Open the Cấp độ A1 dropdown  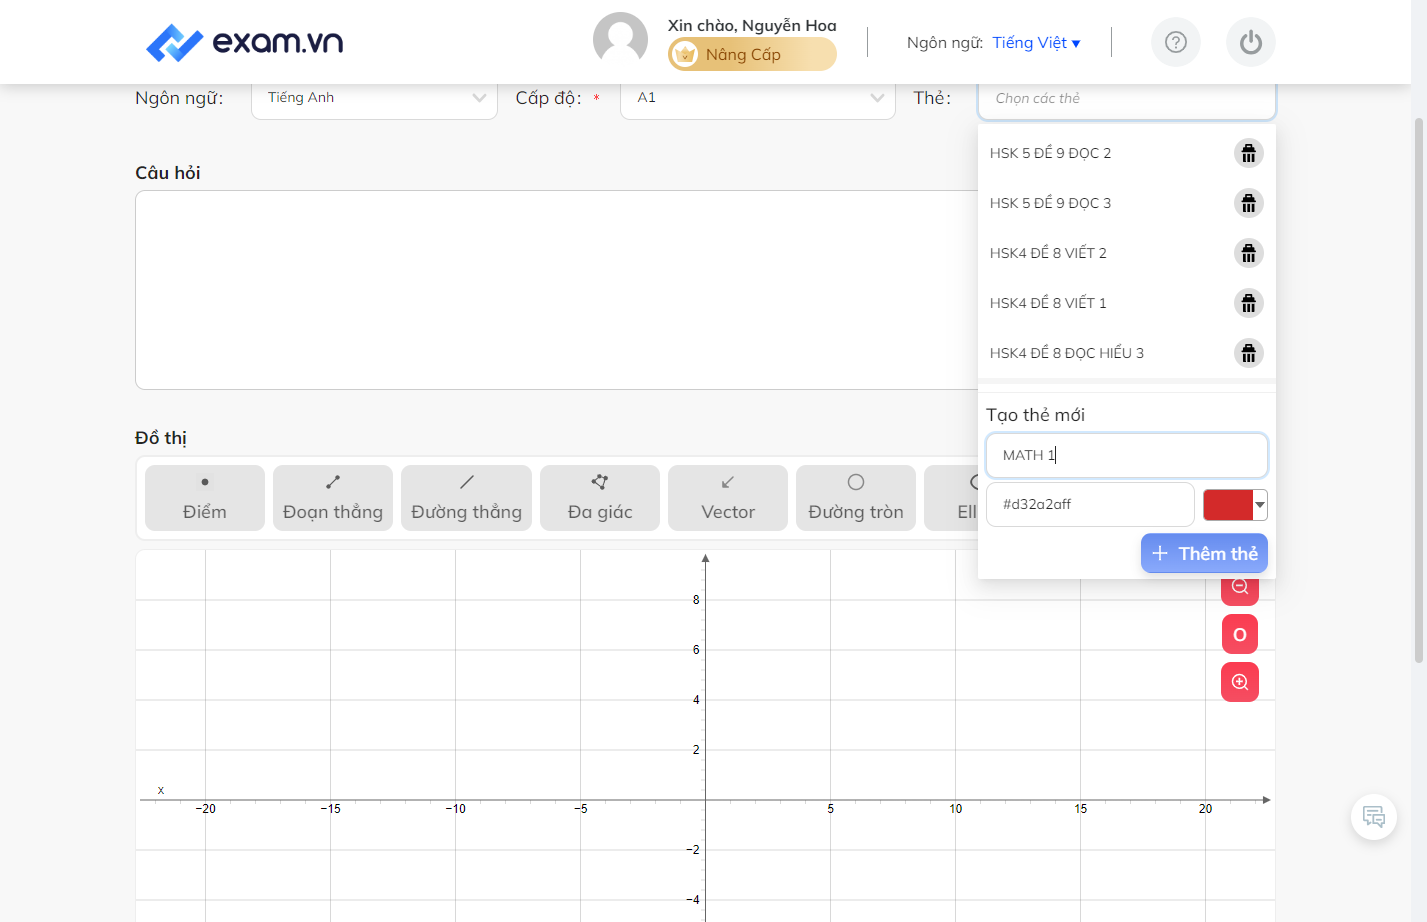click(758, 98)
